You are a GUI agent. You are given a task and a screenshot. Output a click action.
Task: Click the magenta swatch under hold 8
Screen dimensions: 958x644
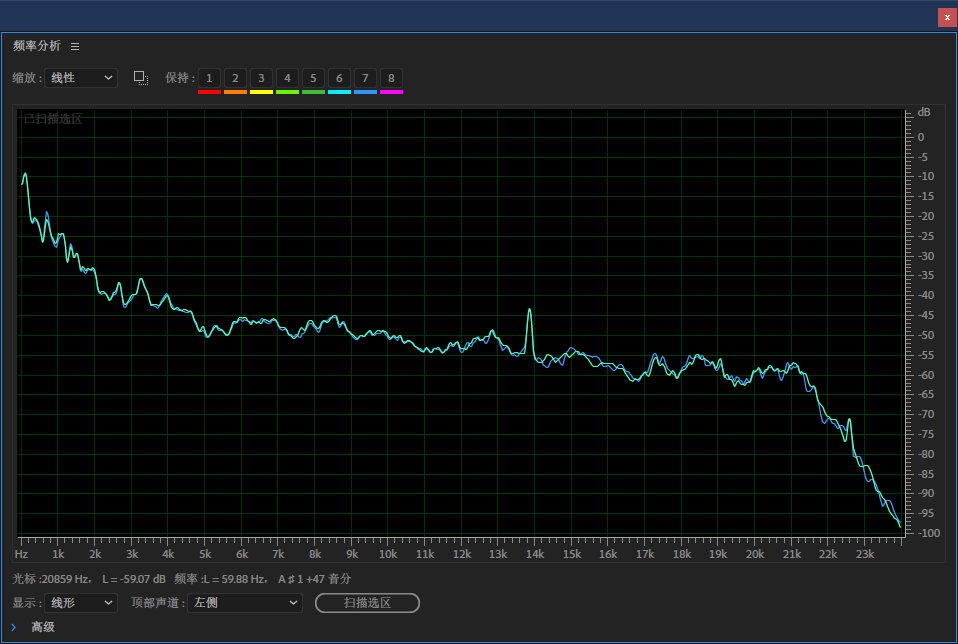coord(391,92)
